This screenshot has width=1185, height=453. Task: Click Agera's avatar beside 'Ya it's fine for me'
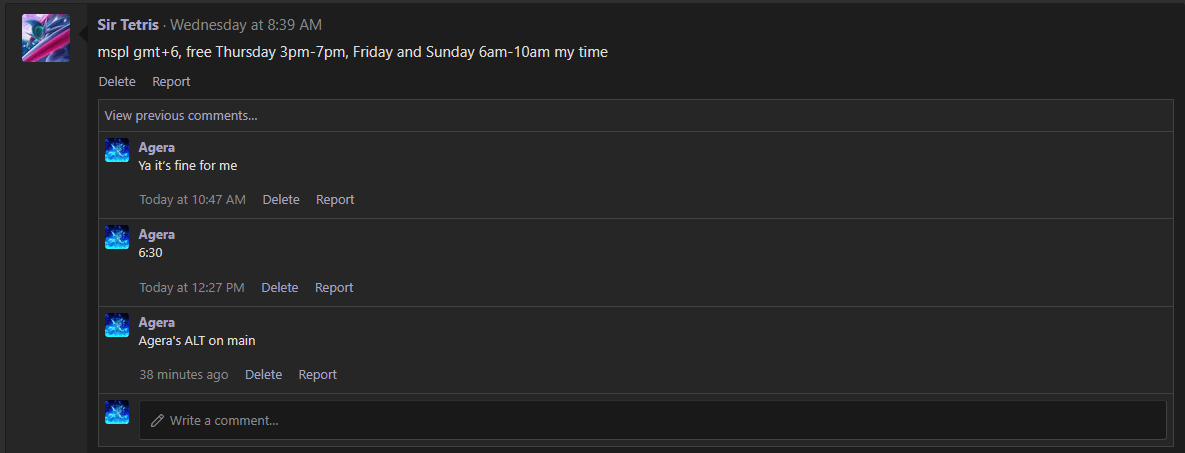click(117, 150)
